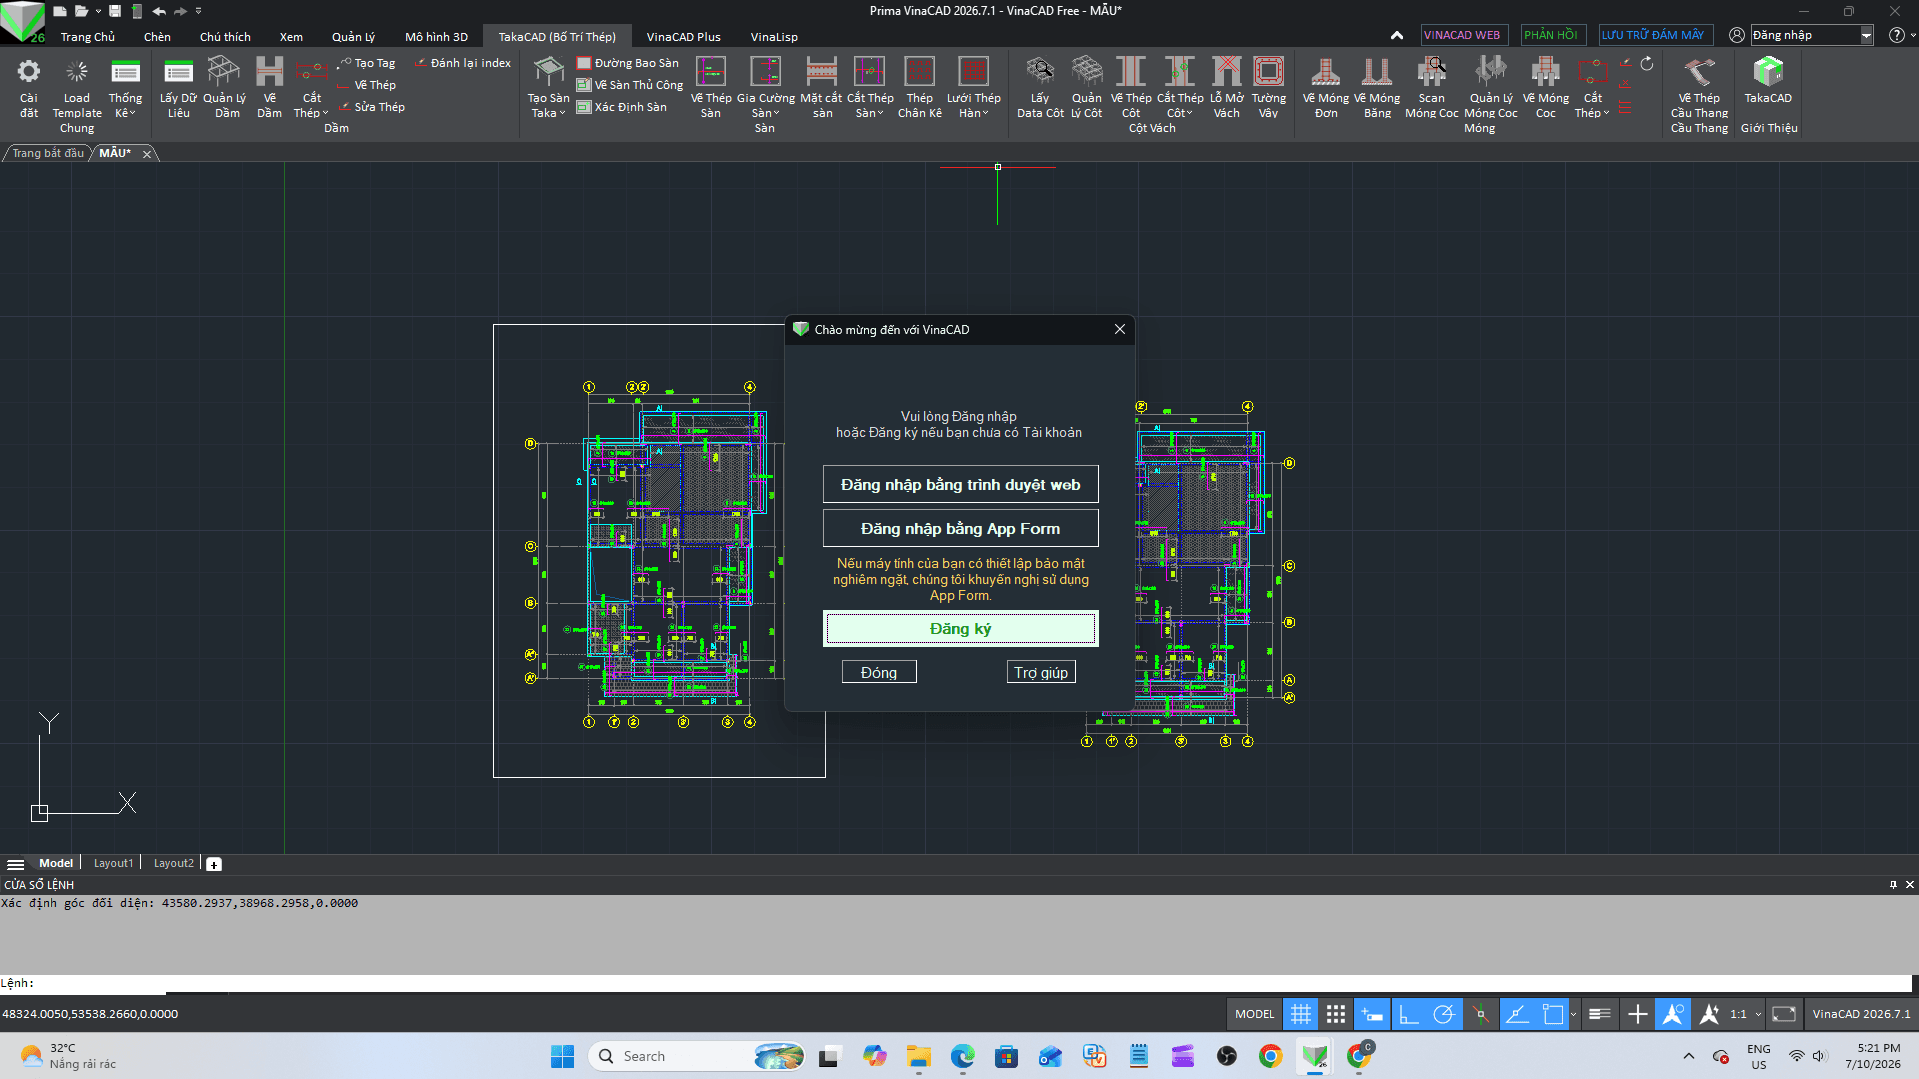The height and width of the screenshot is (1079, 1919).
Task: Toggle snap mode dots icon
Action: pos(1336,1014)
